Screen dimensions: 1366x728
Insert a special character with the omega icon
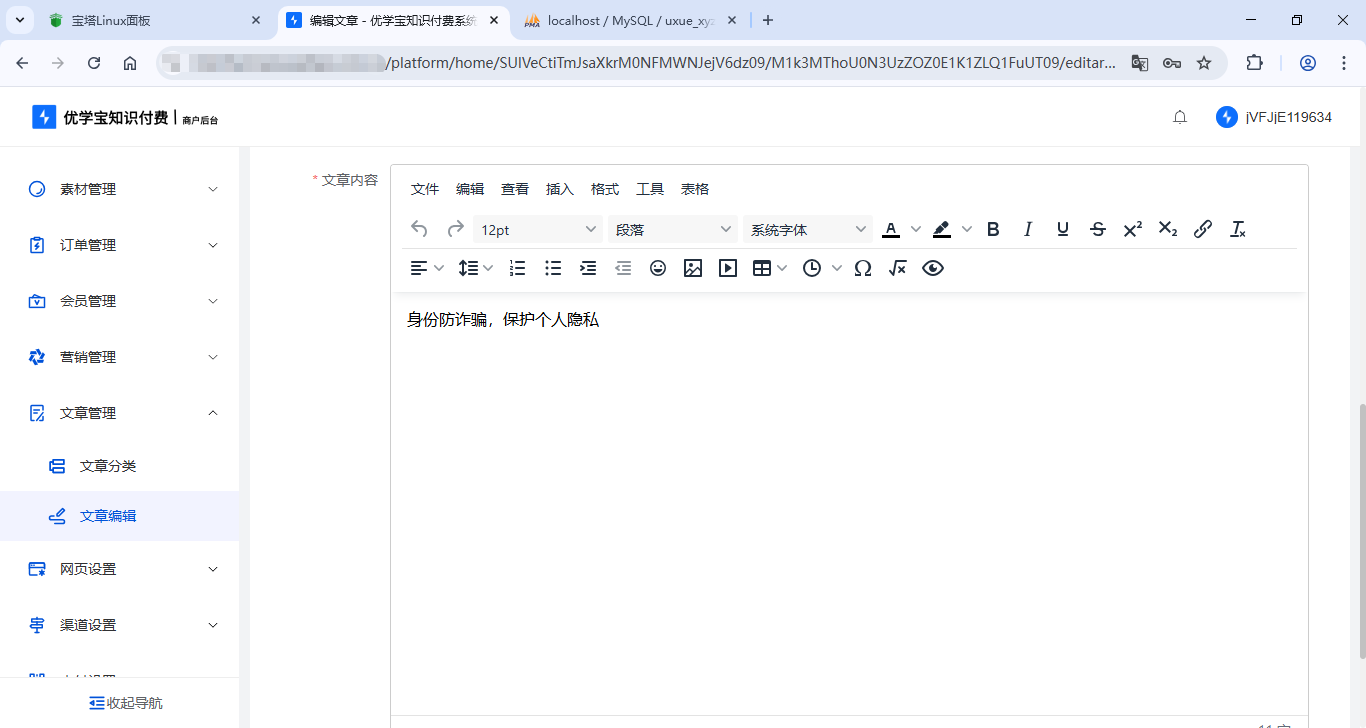click(863, 267)
